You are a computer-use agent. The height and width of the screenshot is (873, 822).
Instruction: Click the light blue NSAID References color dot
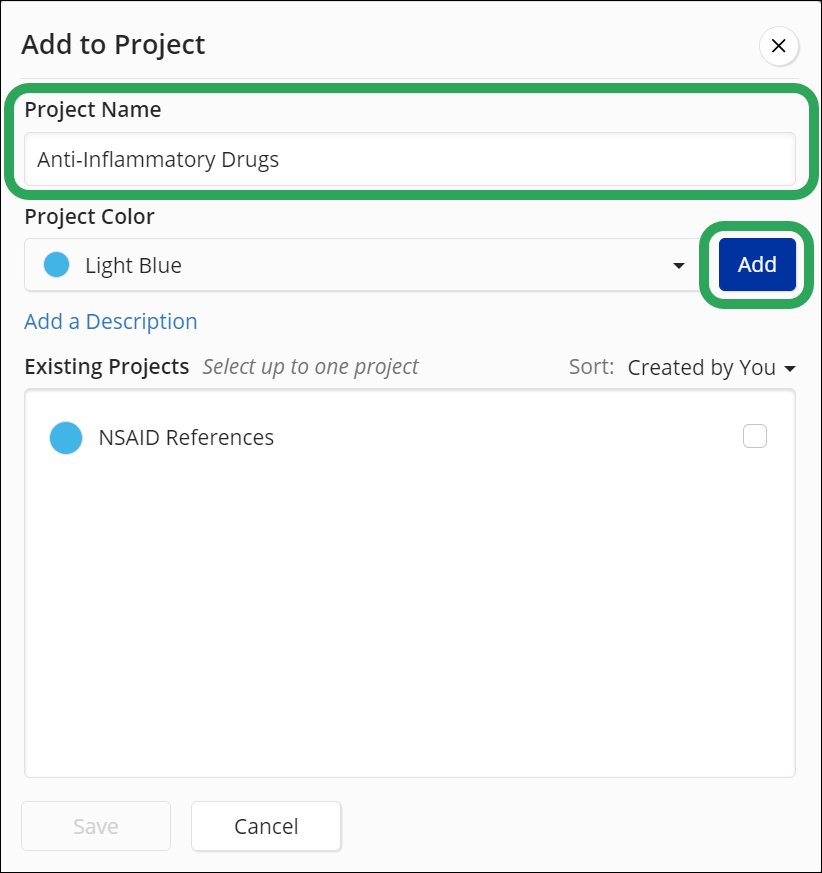point(66,438)
